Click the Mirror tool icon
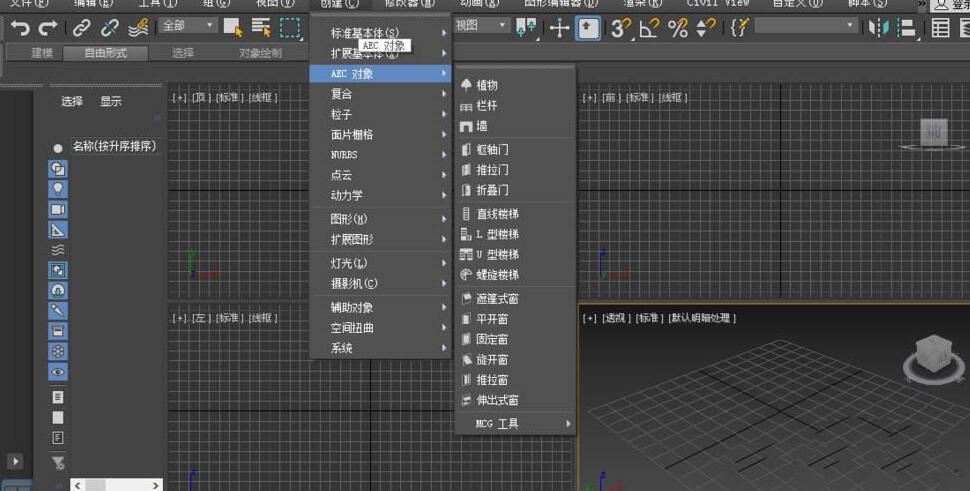Image resolution: width=970 pixels, height=491 pixels. click(878, 28)
